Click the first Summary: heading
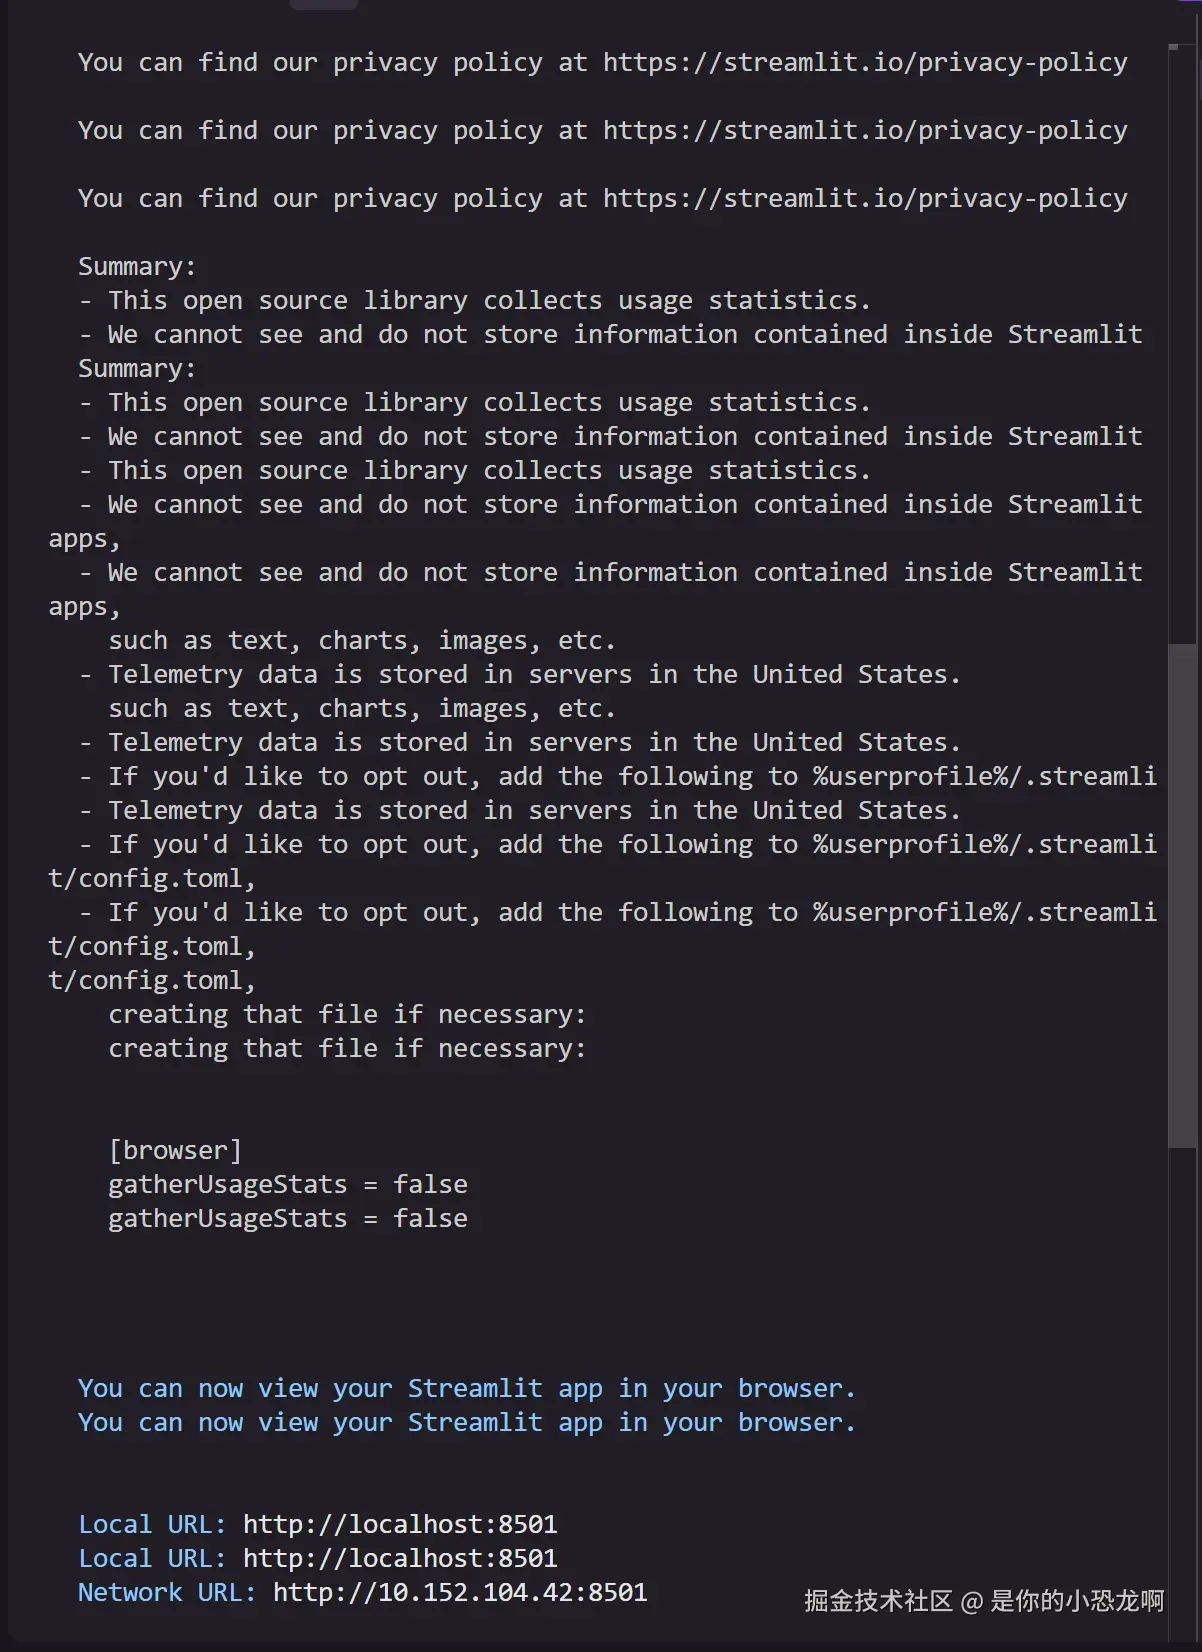This screenshot has width=1202, height=1652. (x=138, y=266)
